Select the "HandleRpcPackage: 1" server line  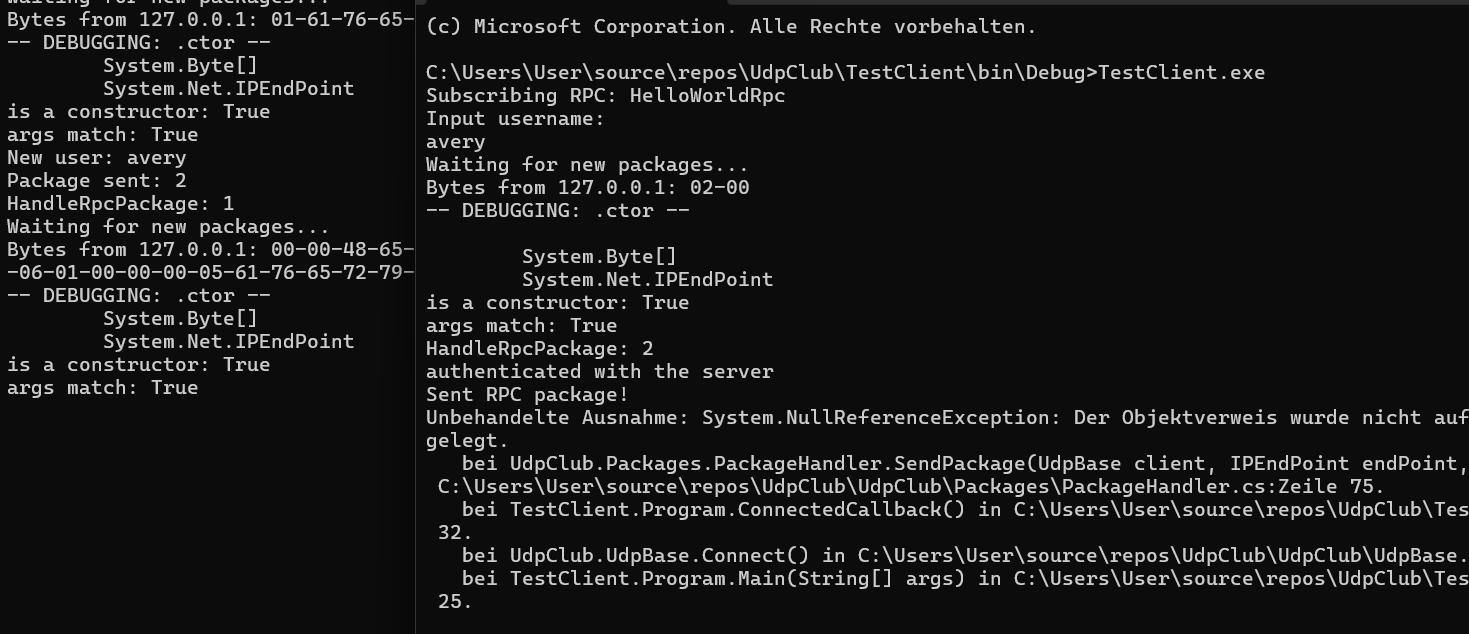pos(120,204)
